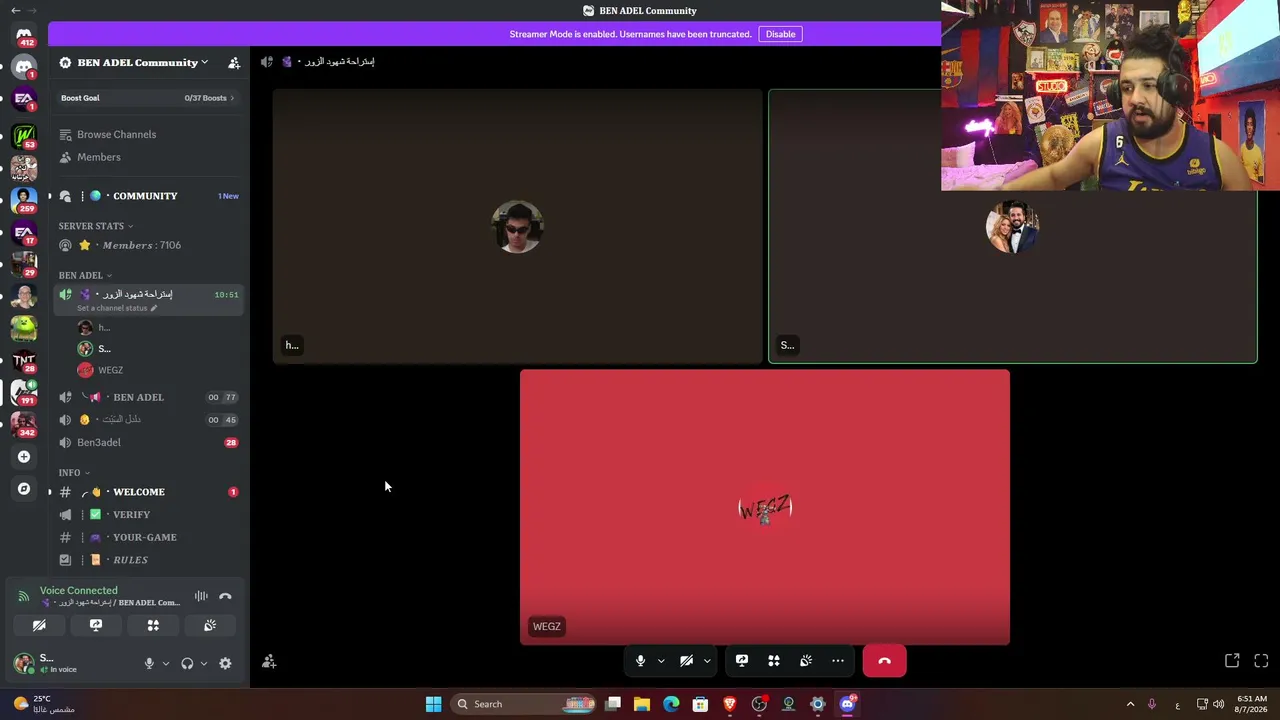1280x720 pixels.
Task: Open Brave browser from the taskbar
Action: pos(730,704)
